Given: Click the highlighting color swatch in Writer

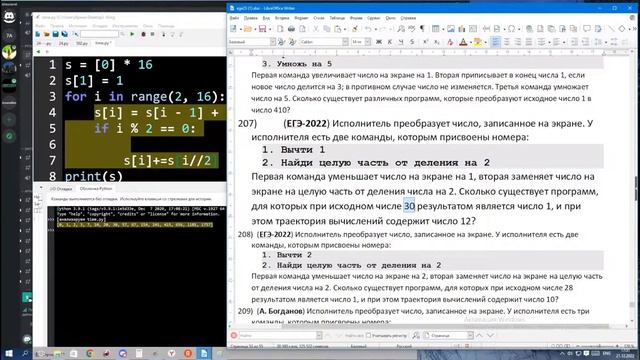Looking at the screenshot, I should (478, 42).
